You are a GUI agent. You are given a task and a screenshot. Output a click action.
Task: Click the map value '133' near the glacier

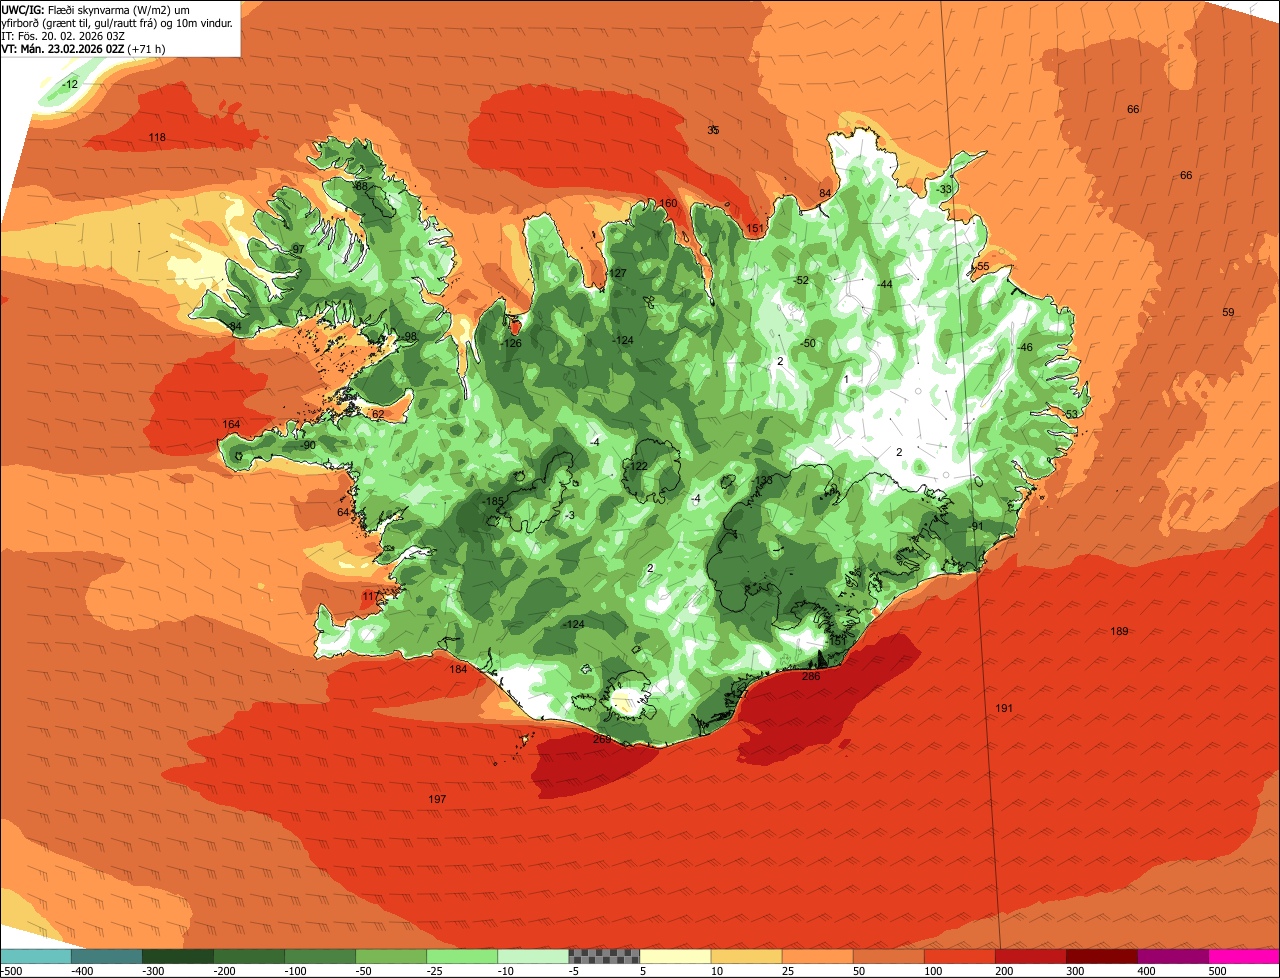coord(764,481)
